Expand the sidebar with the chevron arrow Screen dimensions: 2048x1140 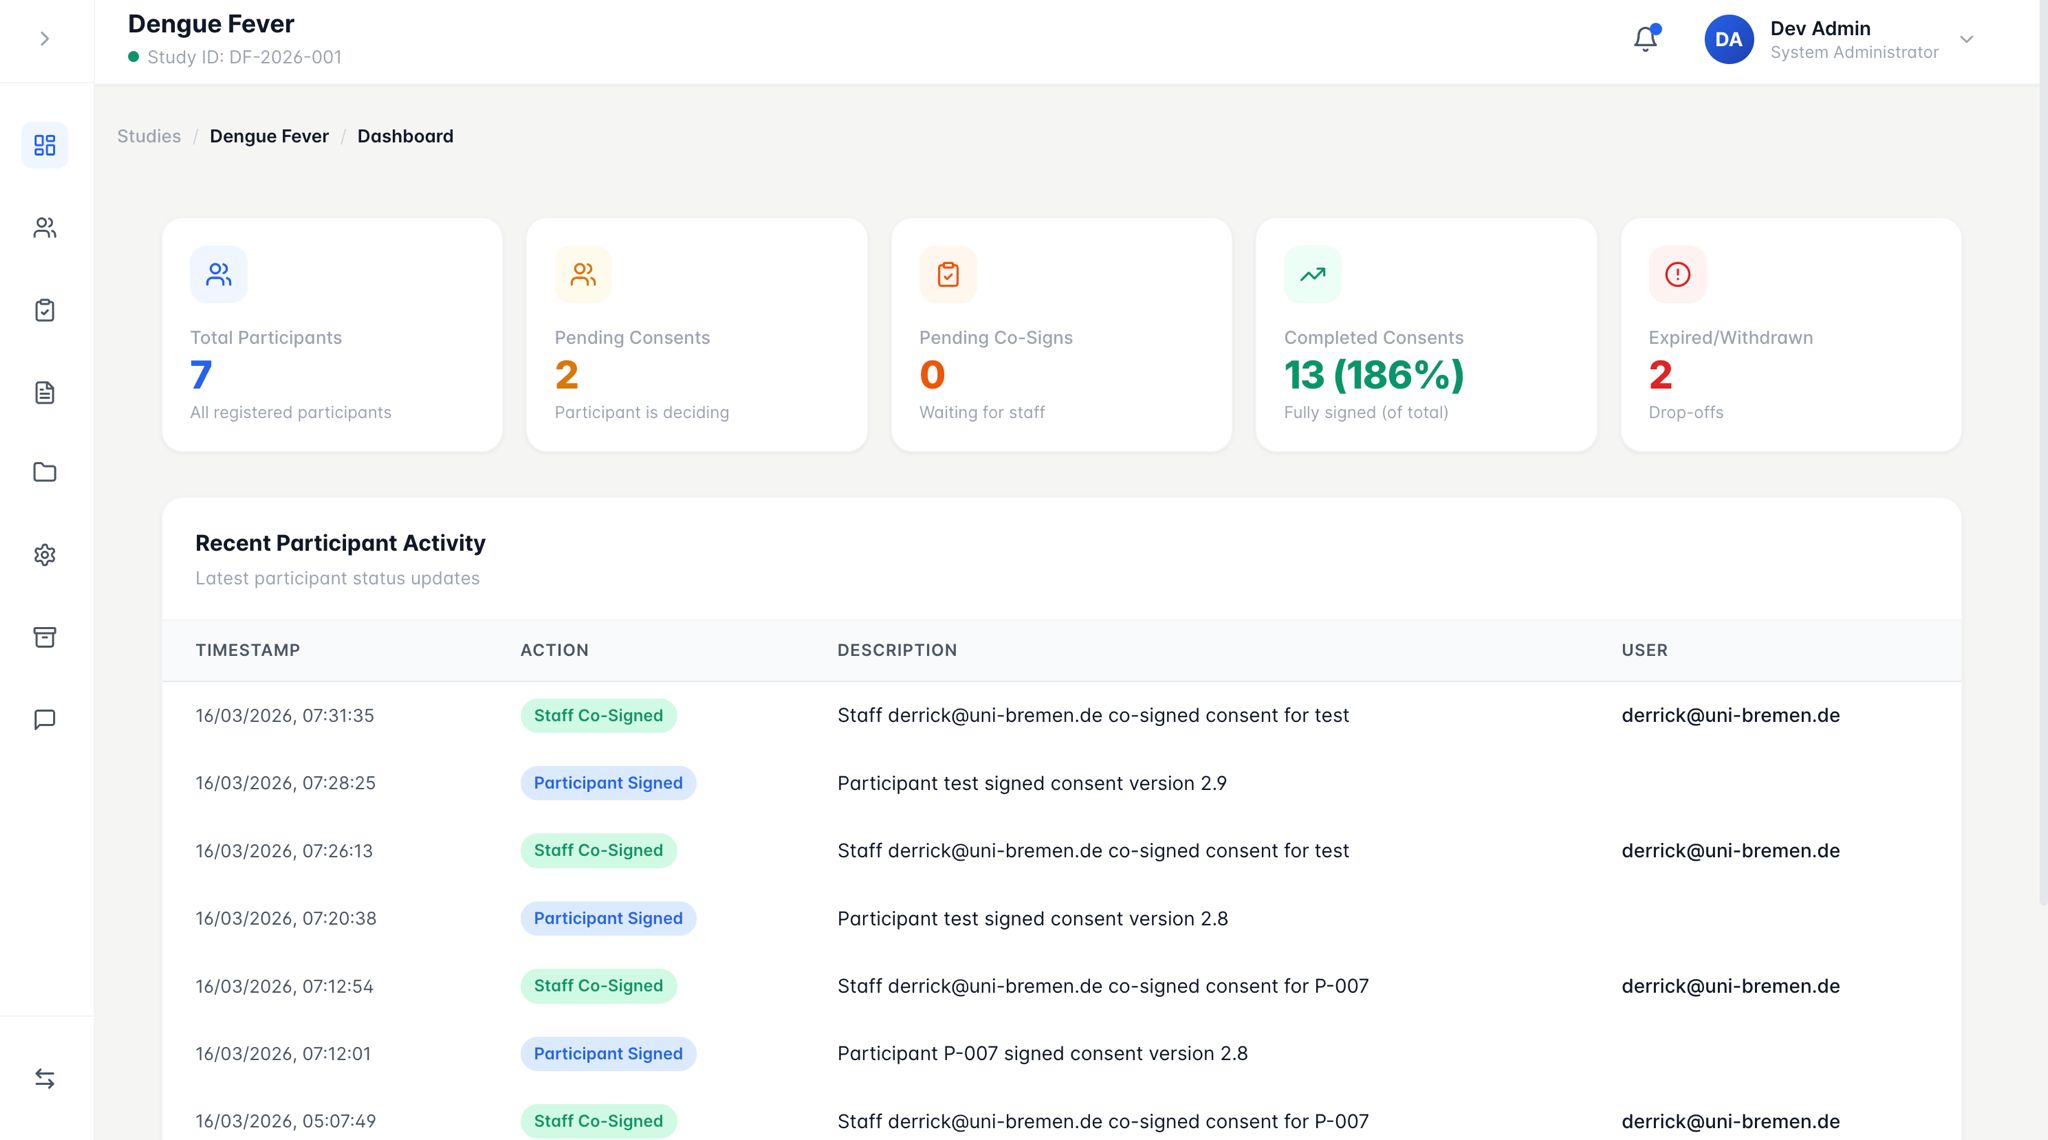[x=45, y=39]
